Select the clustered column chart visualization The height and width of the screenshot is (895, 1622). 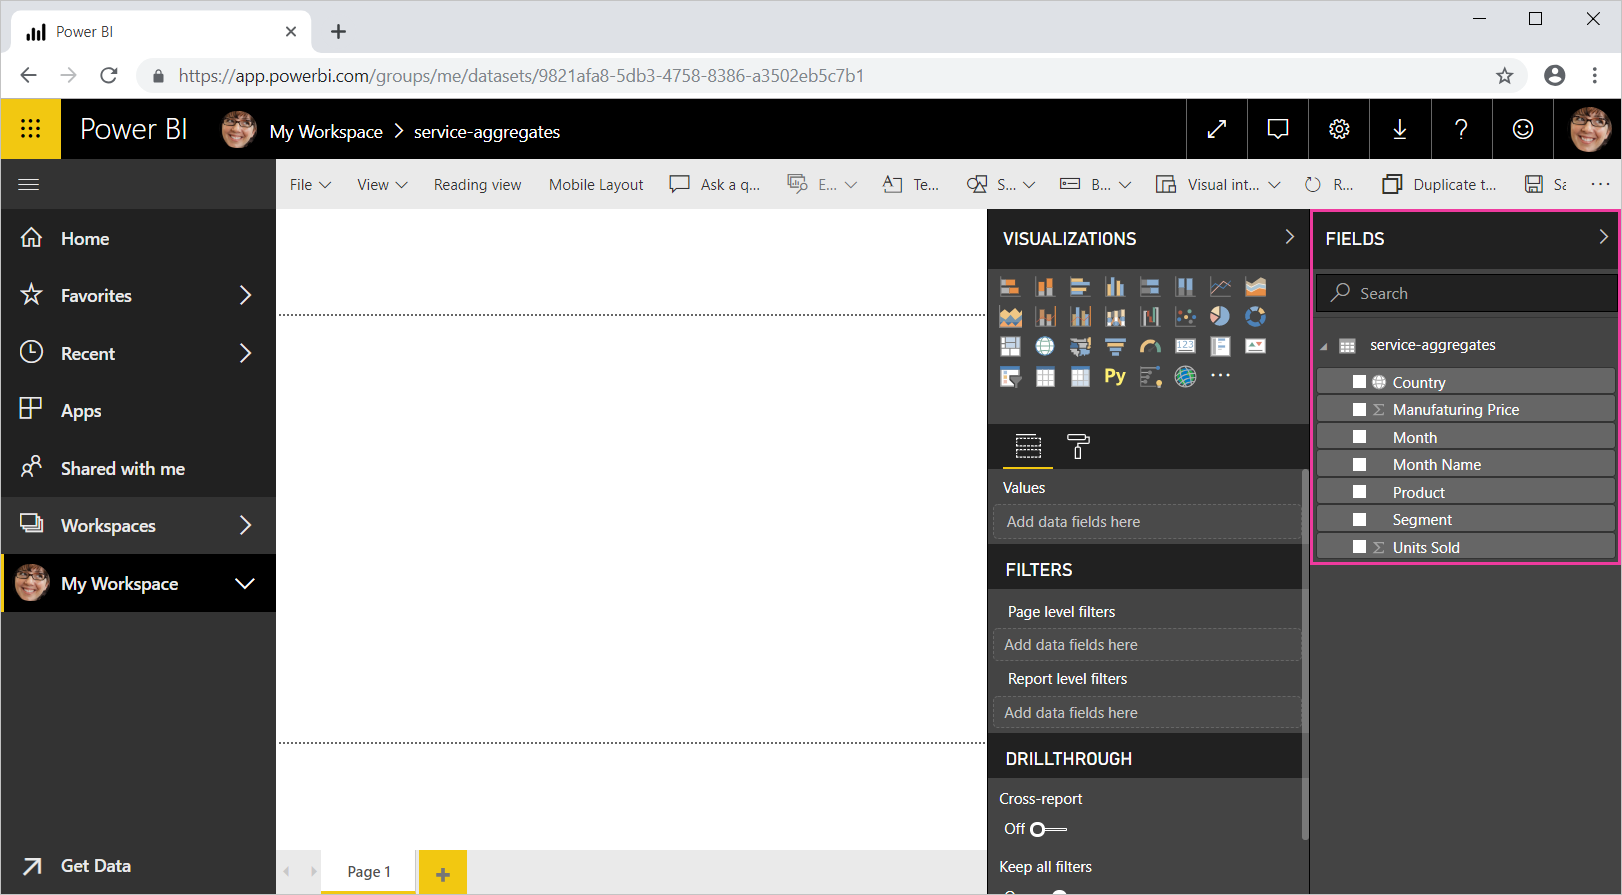[1115, 287]
